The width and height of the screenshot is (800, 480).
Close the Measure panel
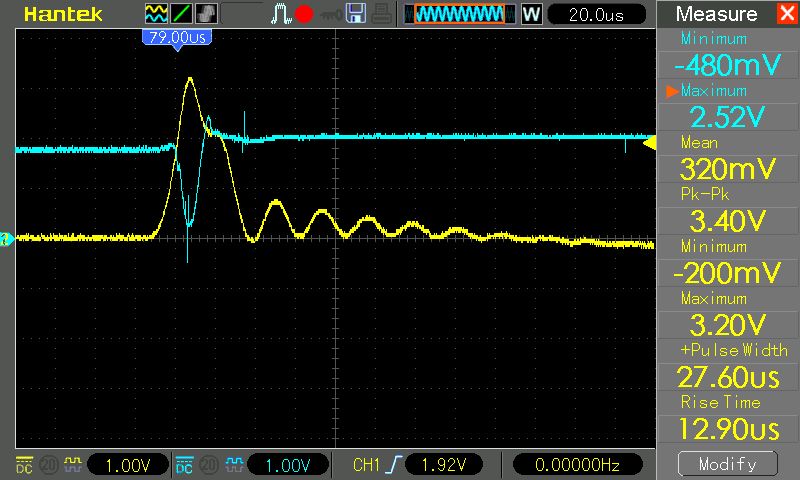[x=786, y=14]
